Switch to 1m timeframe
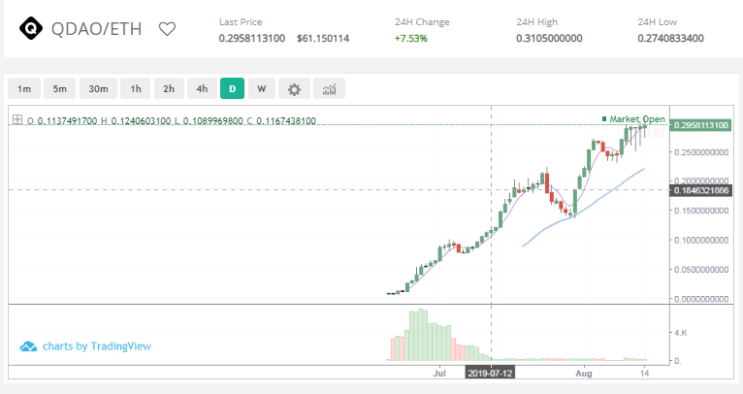The width and height of the screenshot is (743, 394). pyautogui.click(x=24, y=89)
